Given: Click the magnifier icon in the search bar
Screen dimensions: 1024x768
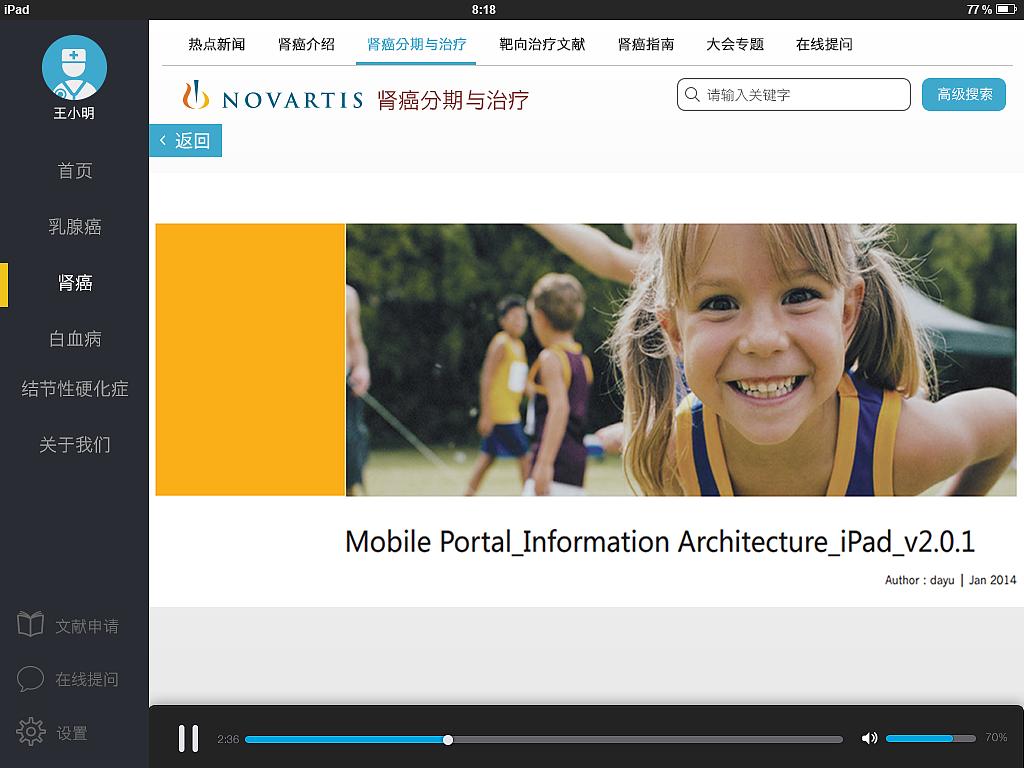Looking at the screenshot, I should tap(694, 94).
